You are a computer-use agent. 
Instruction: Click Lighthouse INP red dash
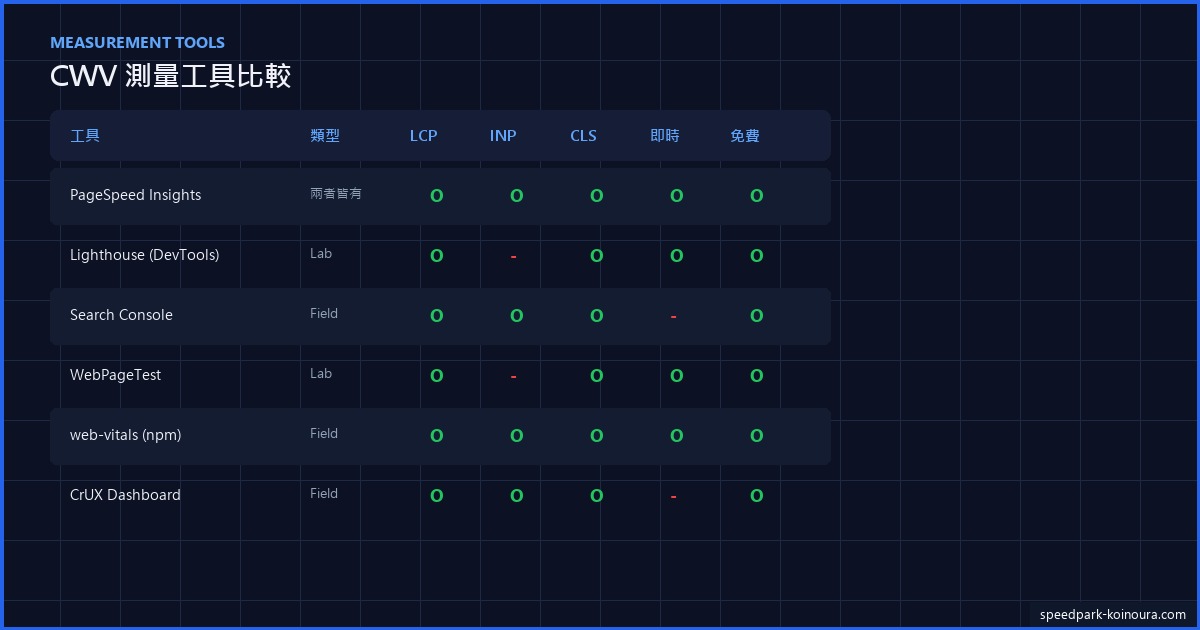click(x=513, y=257)
